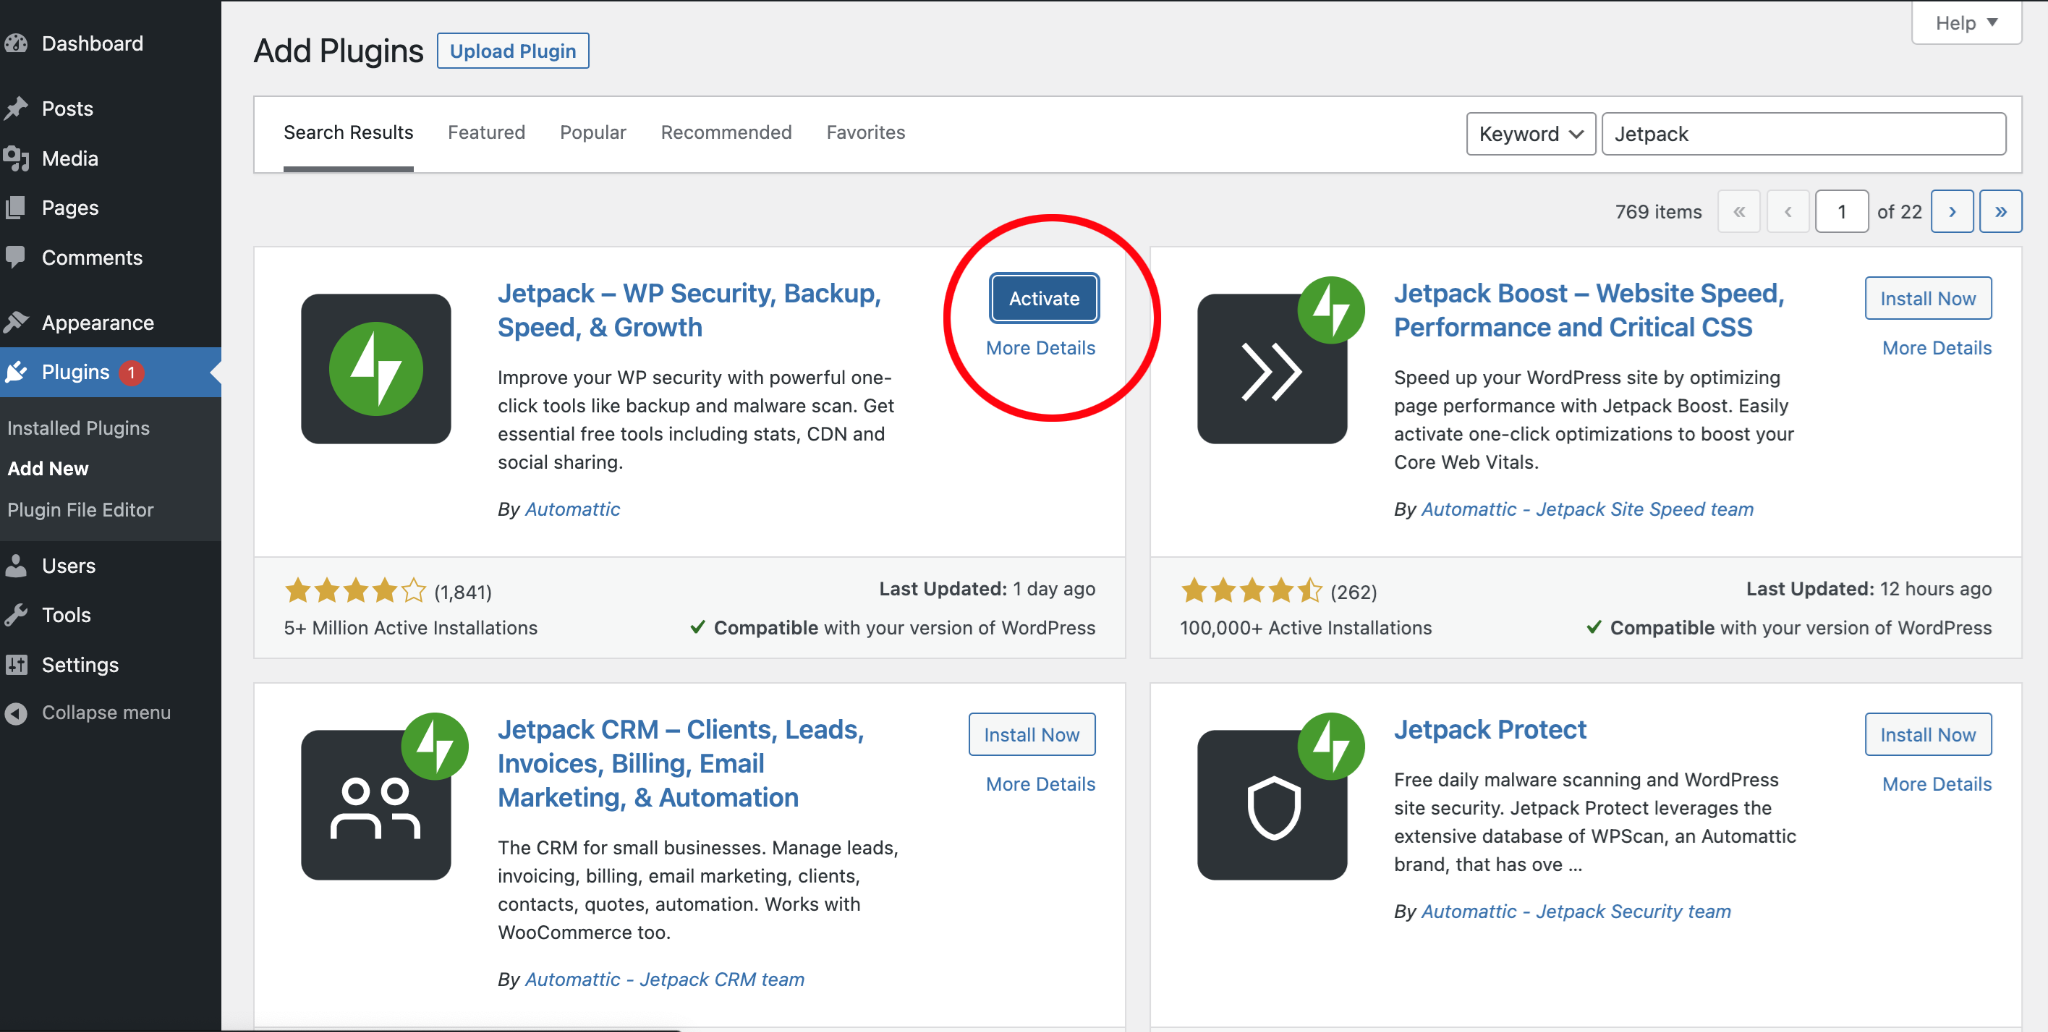Switch to the Popular plugins tab
The width and height of the screenshot is (2048, 1032).
(592, 132)
